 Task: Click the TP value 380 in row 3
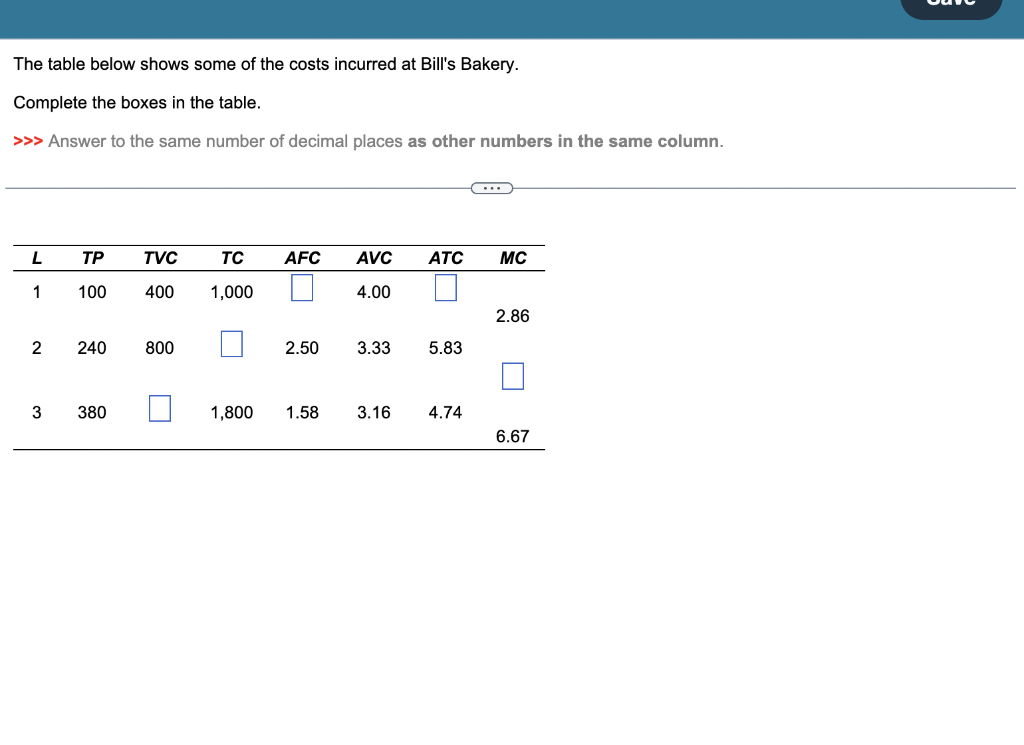pyautogui.click(x=92, y=412)
